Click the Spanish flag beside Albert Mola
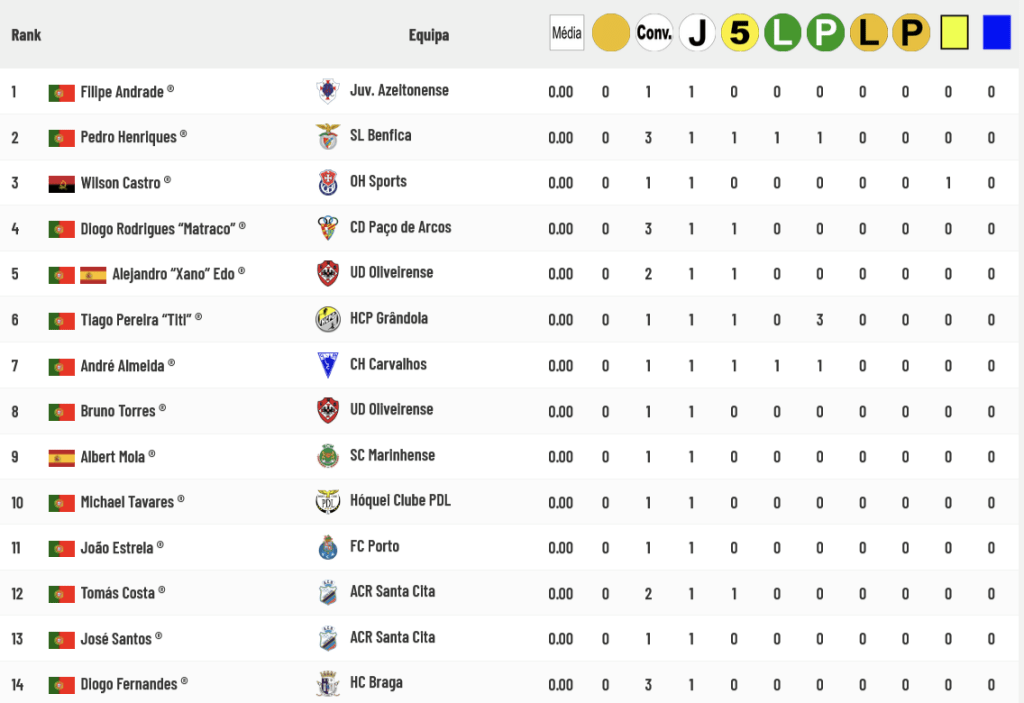 (61, 458)
